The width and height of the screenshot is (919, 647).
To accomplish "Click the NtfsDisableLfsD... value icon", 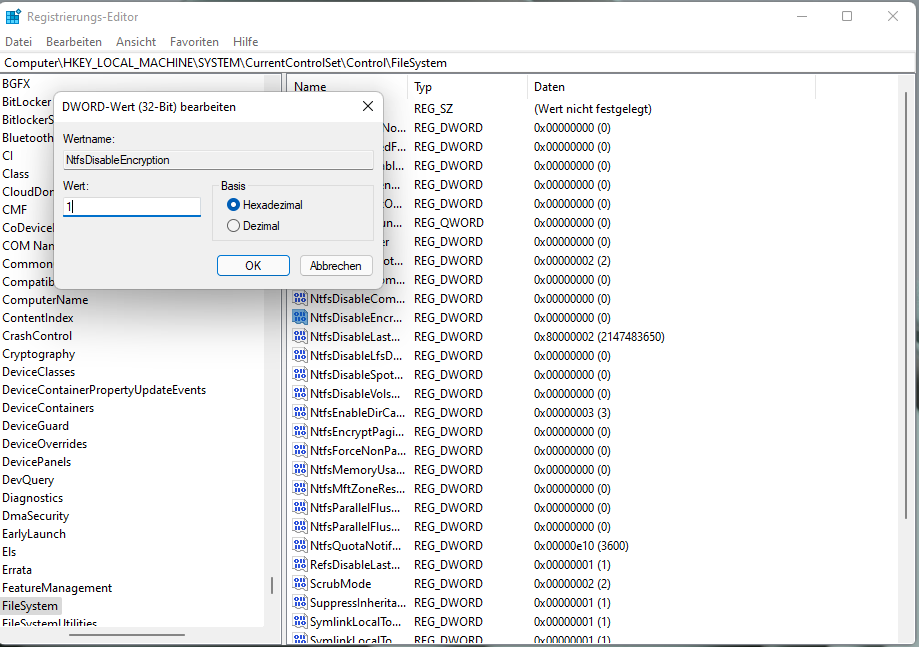I will (300, 355).
